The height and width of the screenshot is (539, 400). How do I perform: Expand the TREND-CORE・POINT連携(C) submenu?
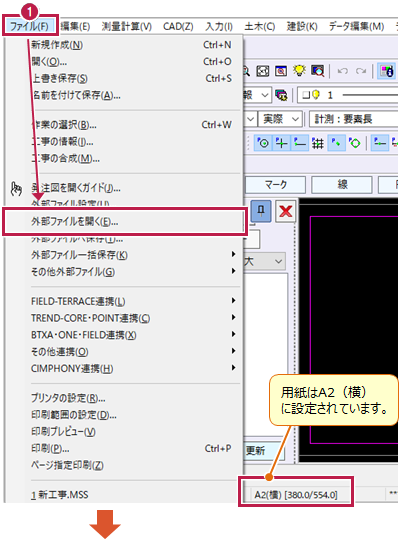233,317
